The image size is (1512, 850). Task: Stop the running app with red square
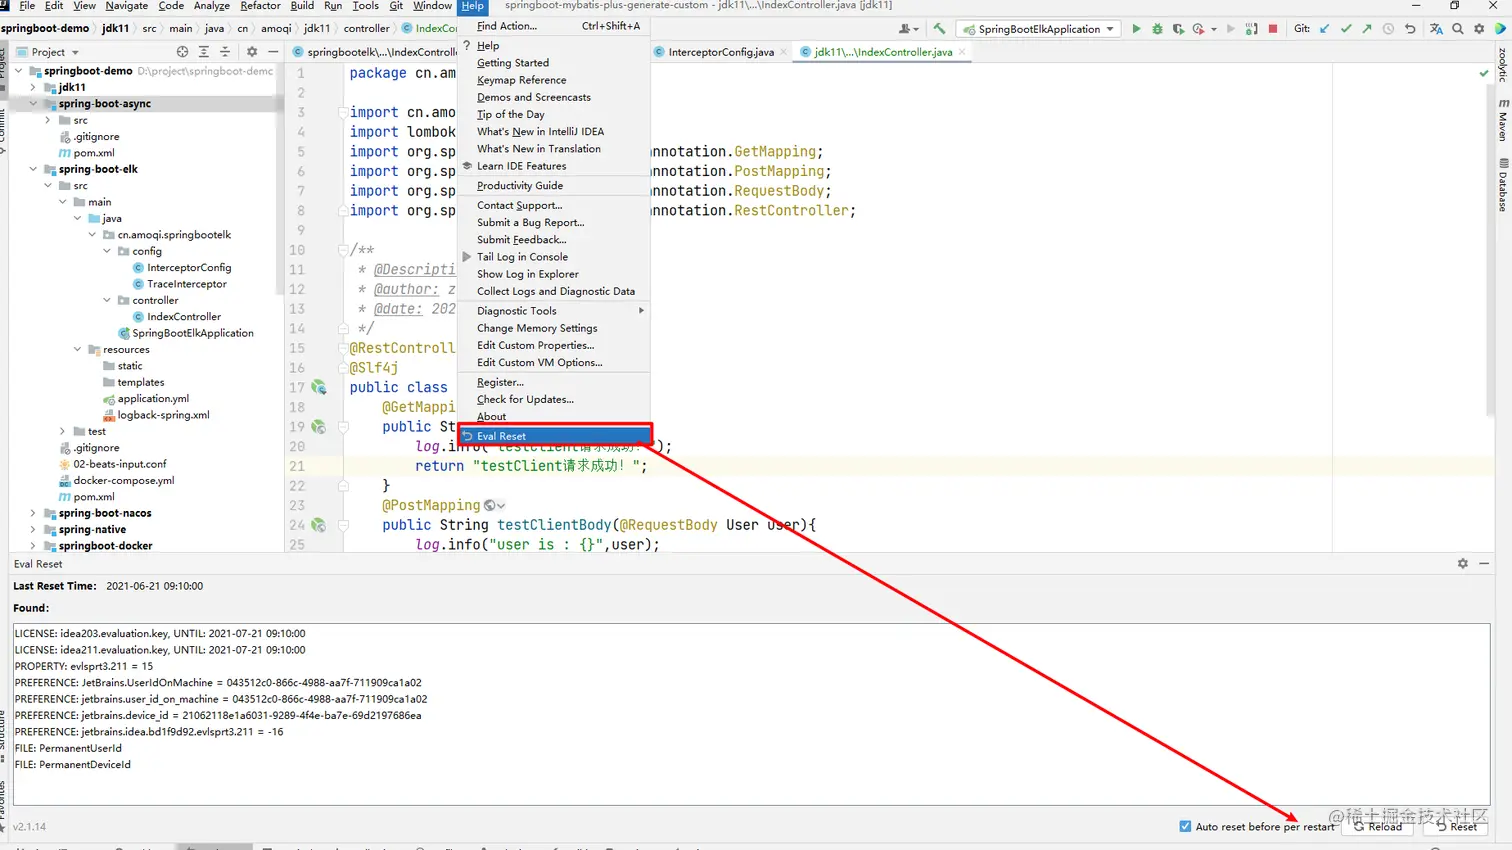point(1273,29)
